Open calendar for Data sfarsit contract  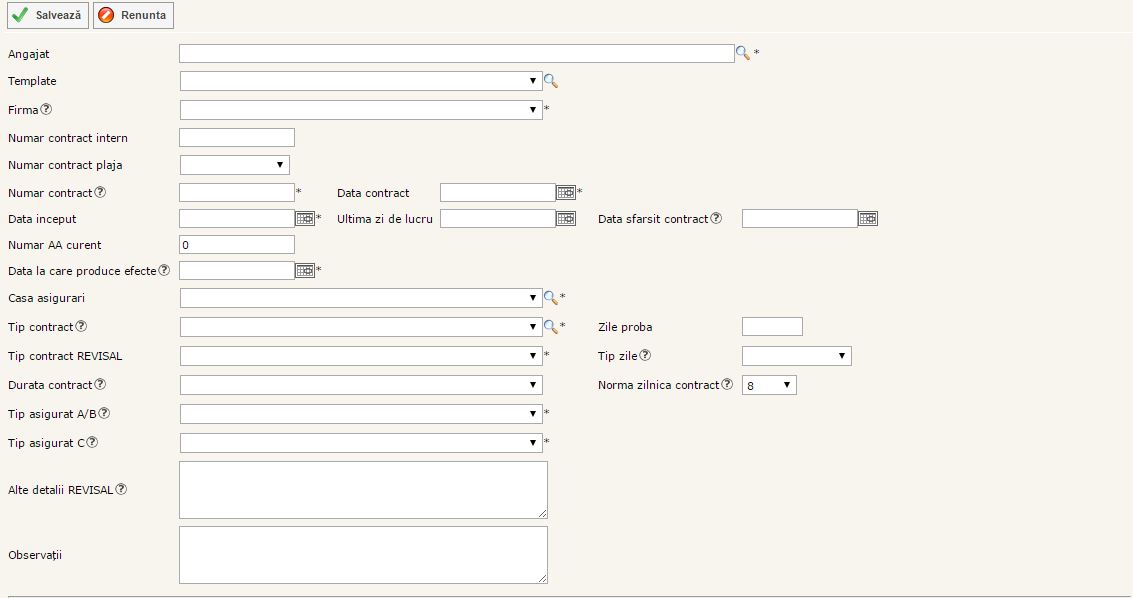[x=867, y=219]
